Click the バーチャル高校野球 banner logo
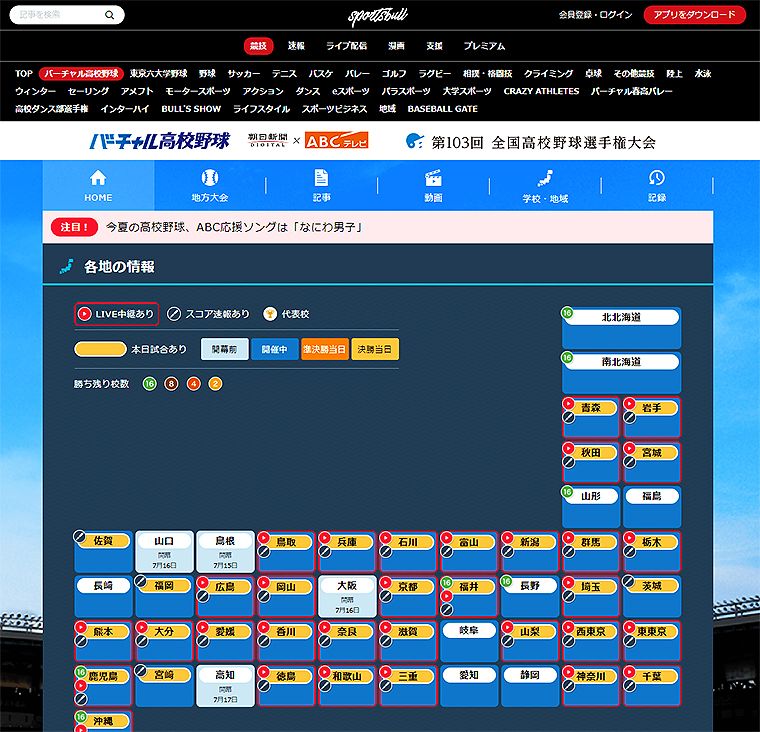 160,141
